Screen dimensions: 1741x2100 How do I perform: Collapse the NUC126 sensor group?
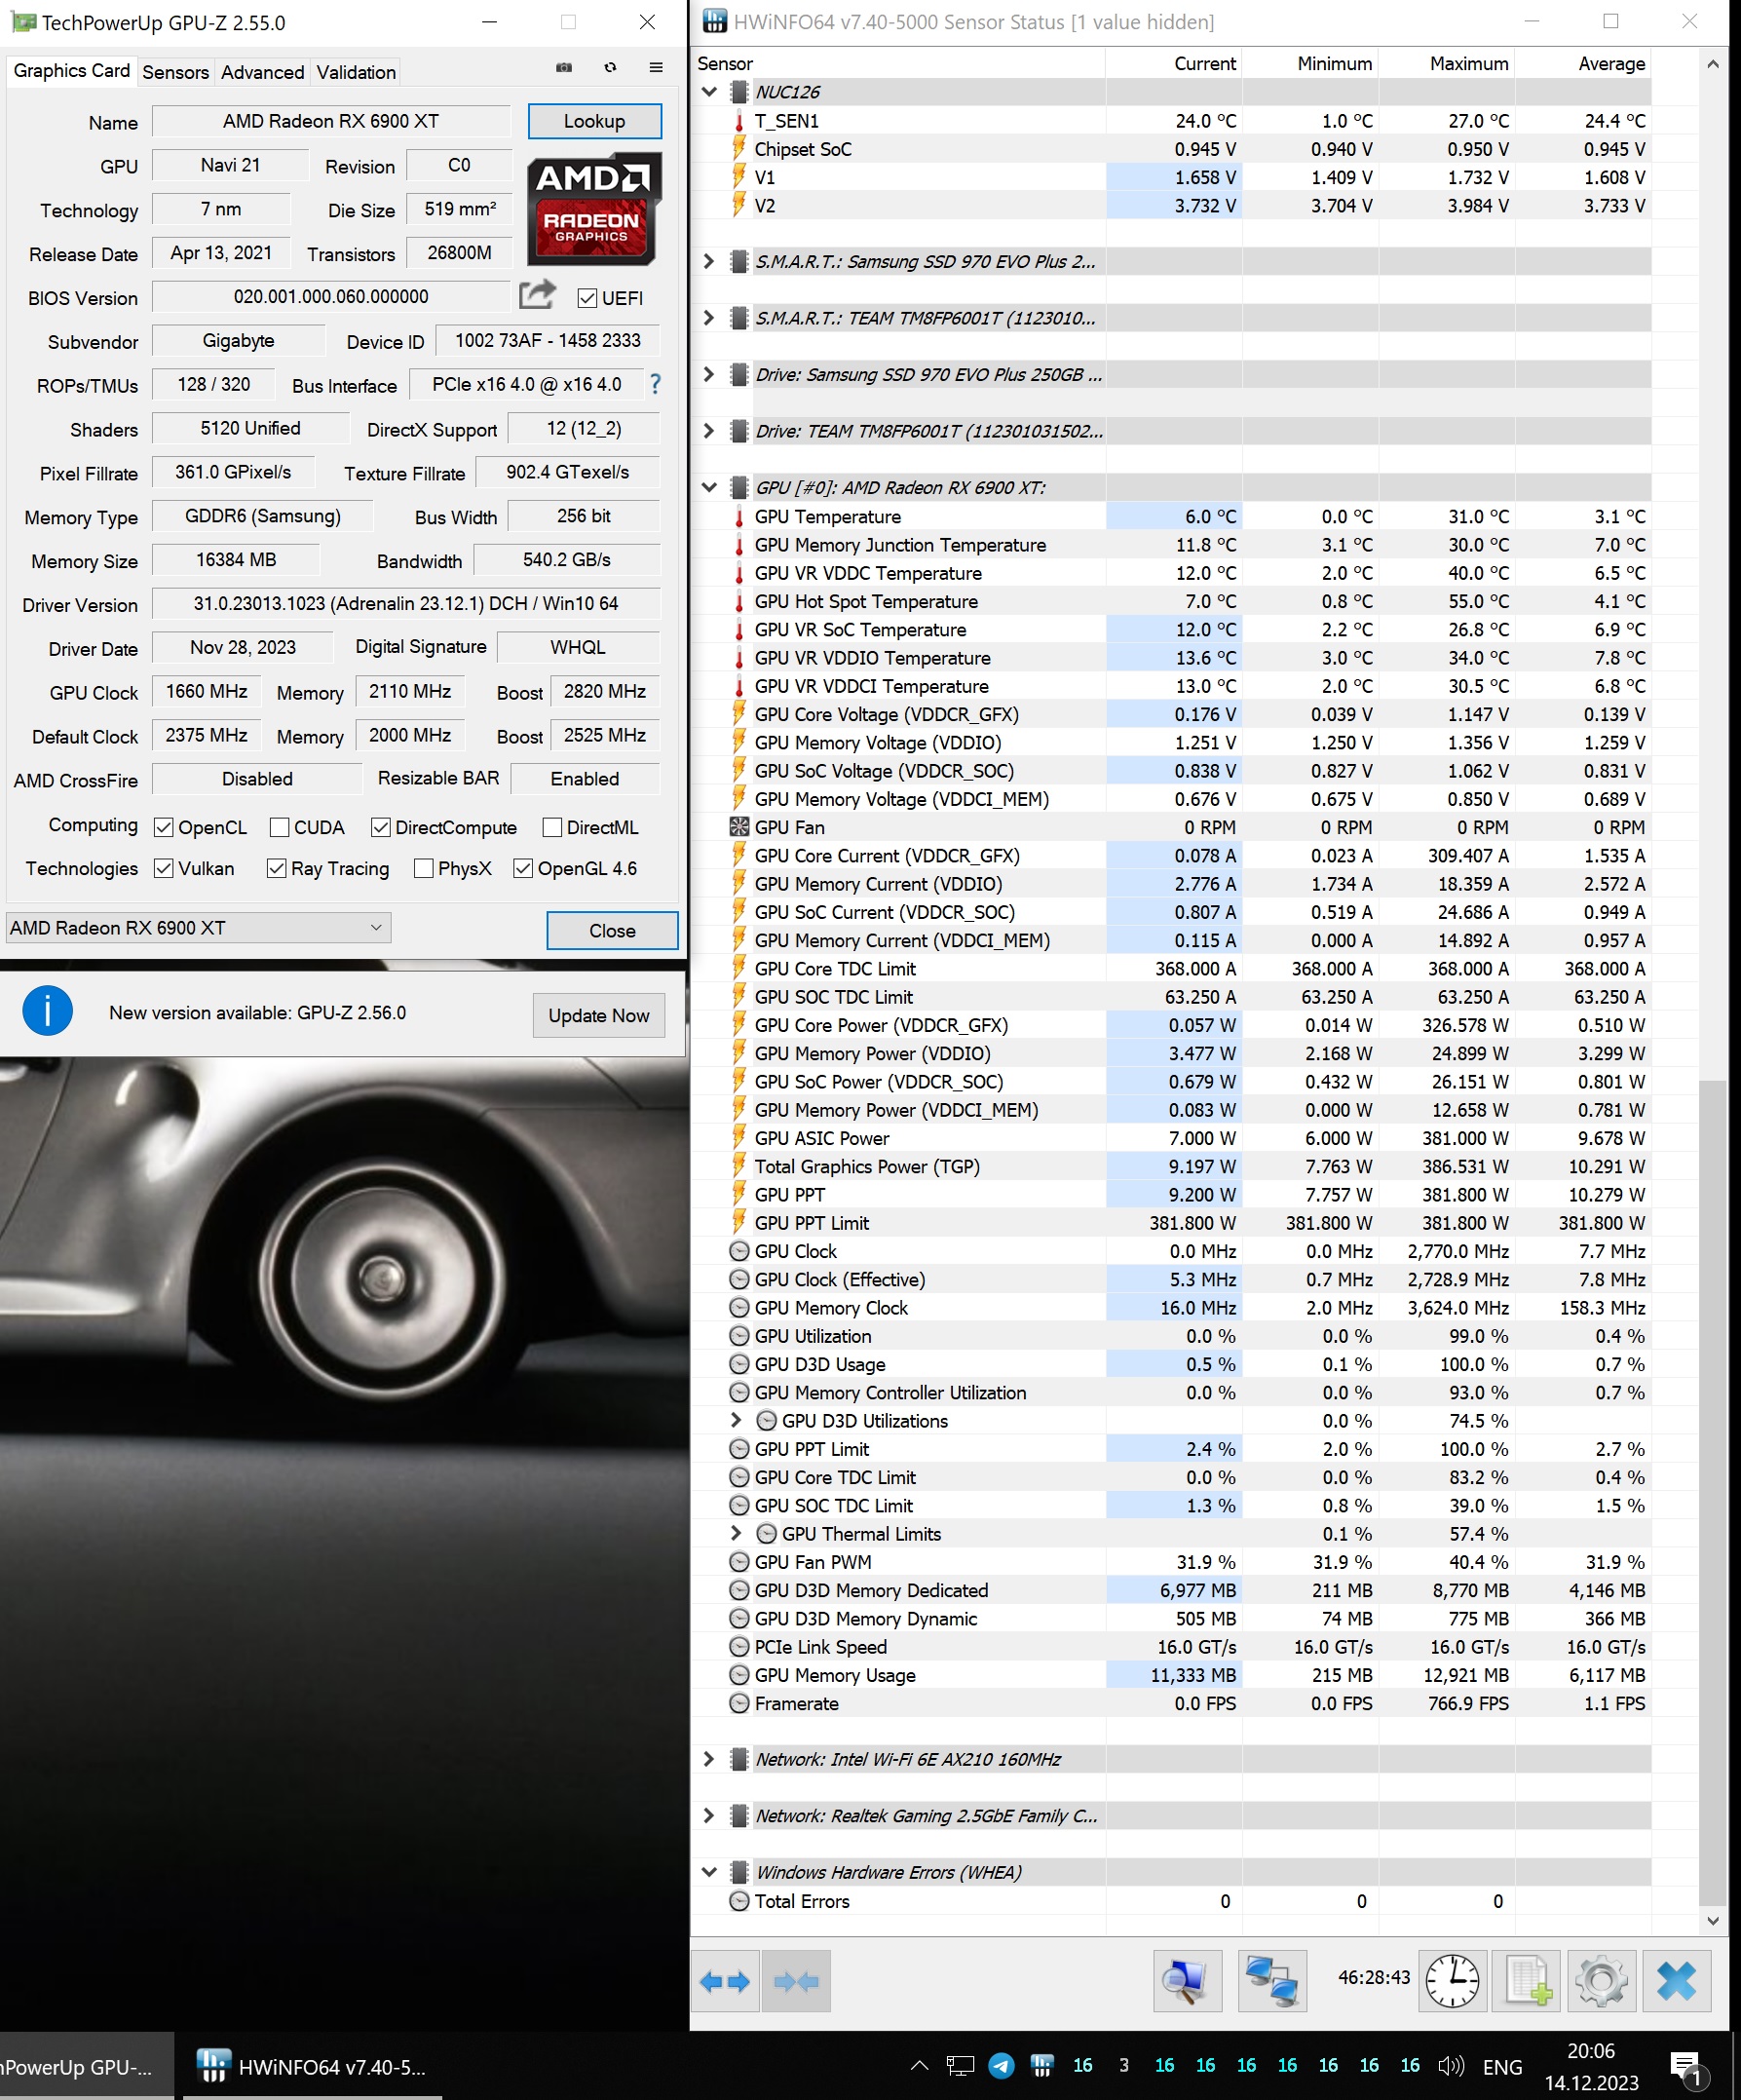(x=710, y=92)
